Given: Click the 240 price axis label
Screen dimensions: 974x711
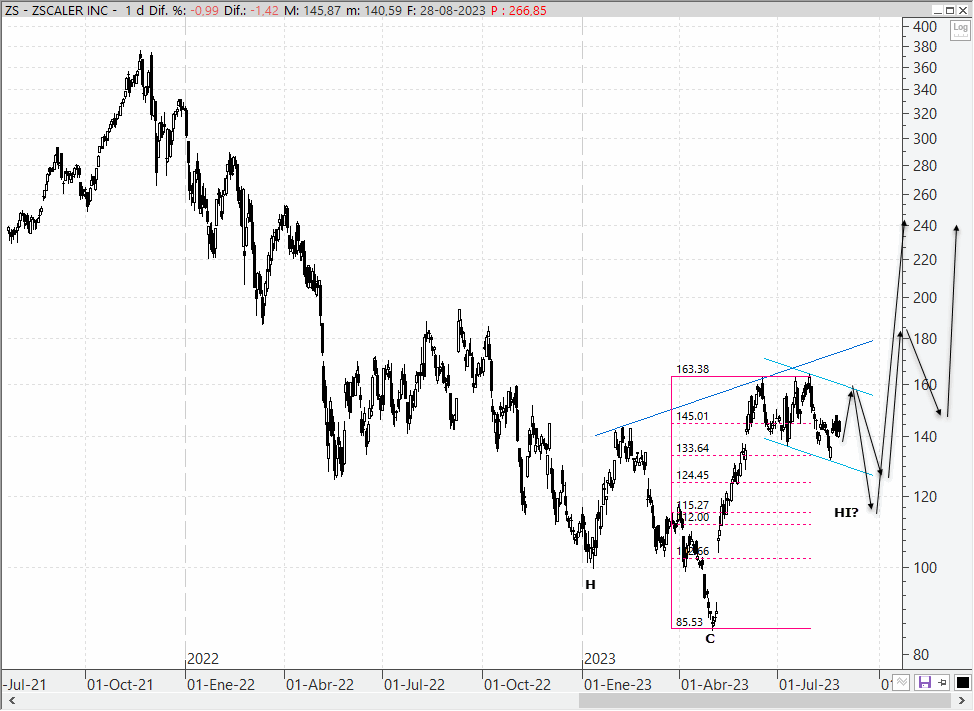Looking at the screenshot, I should (925, 225).
